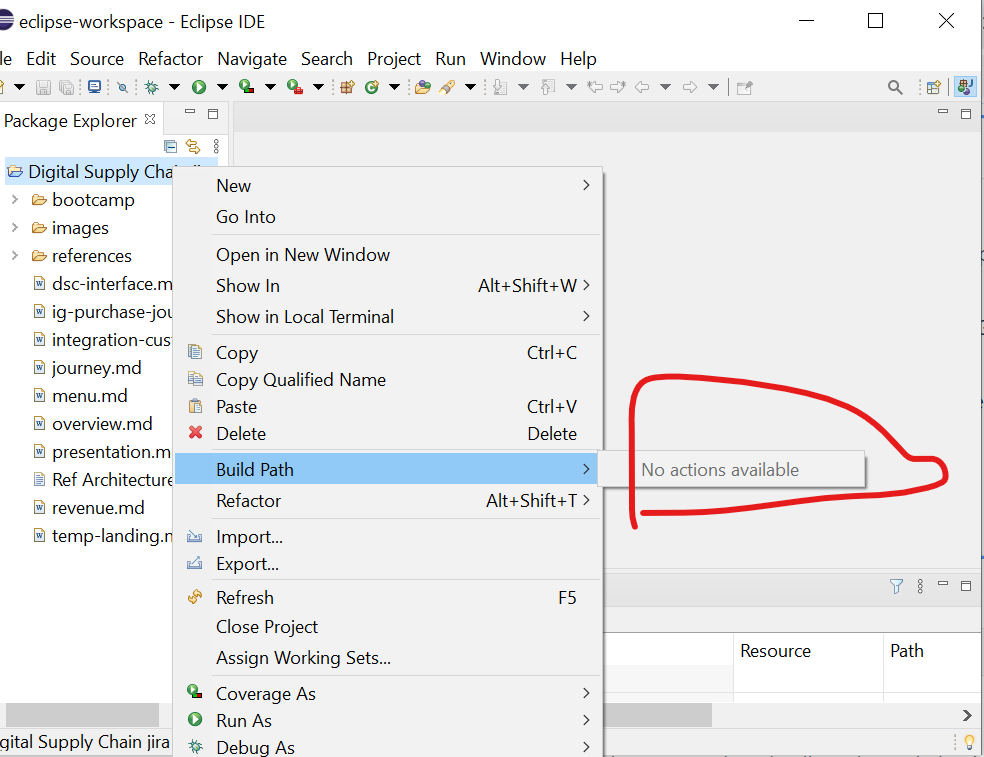Open the bottom panel view menu dots
The image size is (984, 757).
coord(920,586)
